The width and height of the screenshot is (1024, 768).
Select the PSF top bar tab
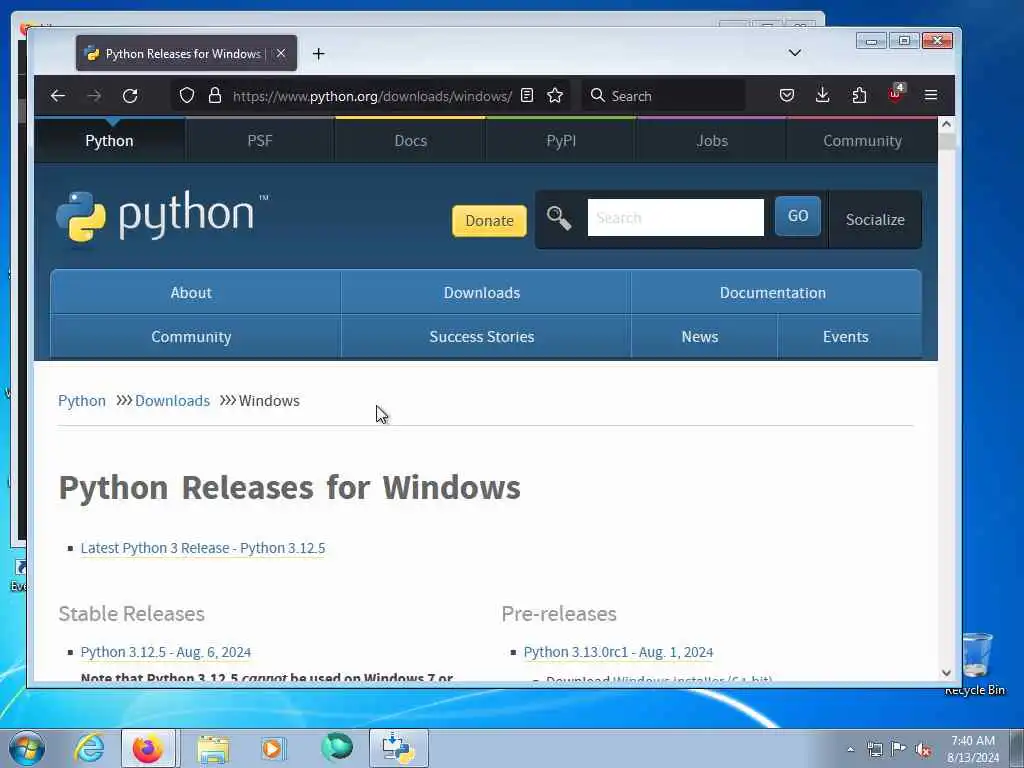tap(260, 141)
